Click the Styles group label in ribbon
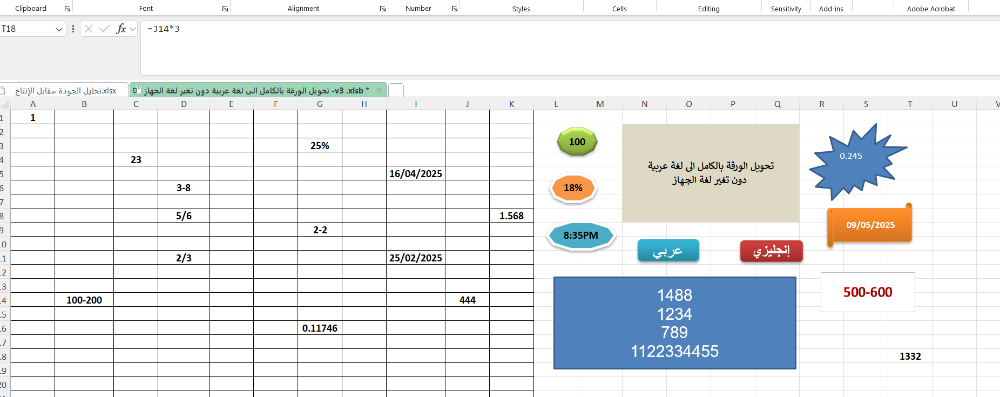 pos(521,9)
